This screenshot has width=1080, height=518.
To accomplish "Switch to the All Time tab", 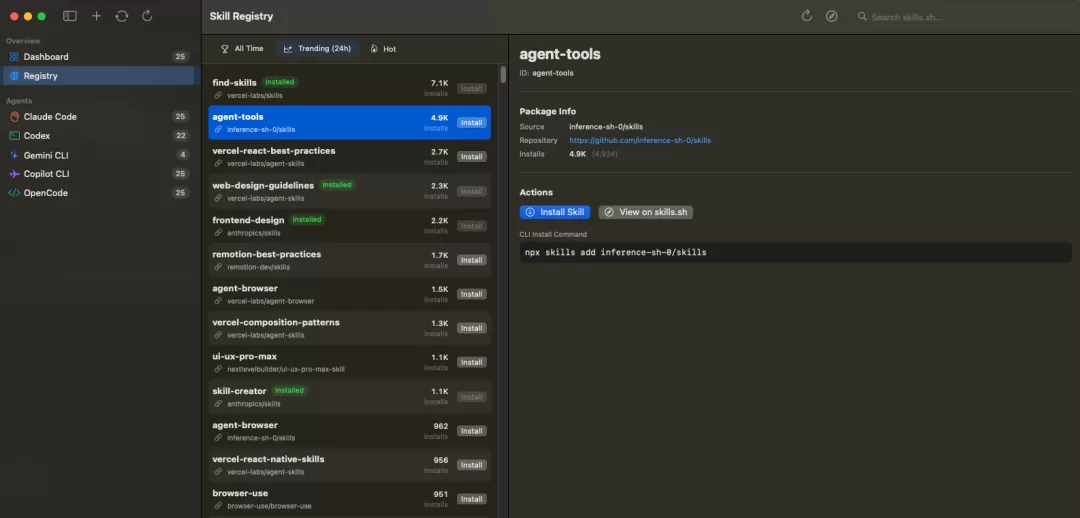I will coord(241,49).
